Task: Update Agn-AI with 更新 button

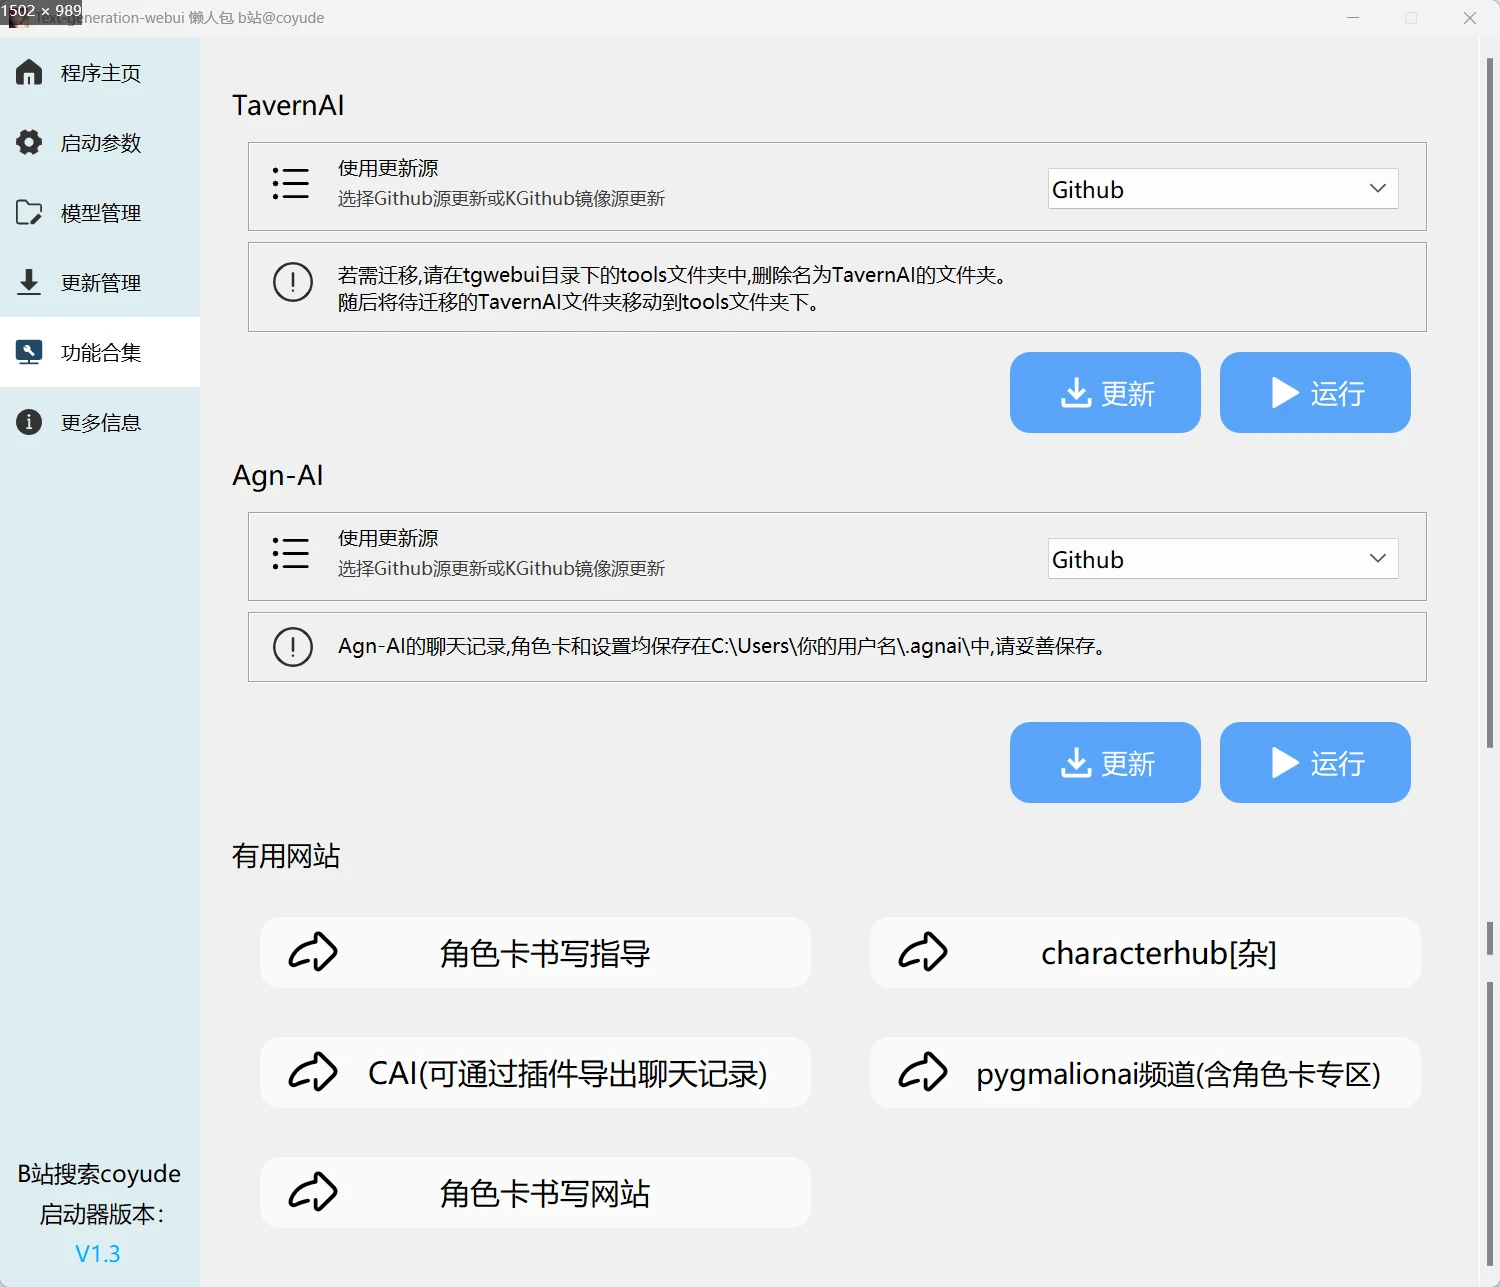Action: click(x=1105, y=762)
